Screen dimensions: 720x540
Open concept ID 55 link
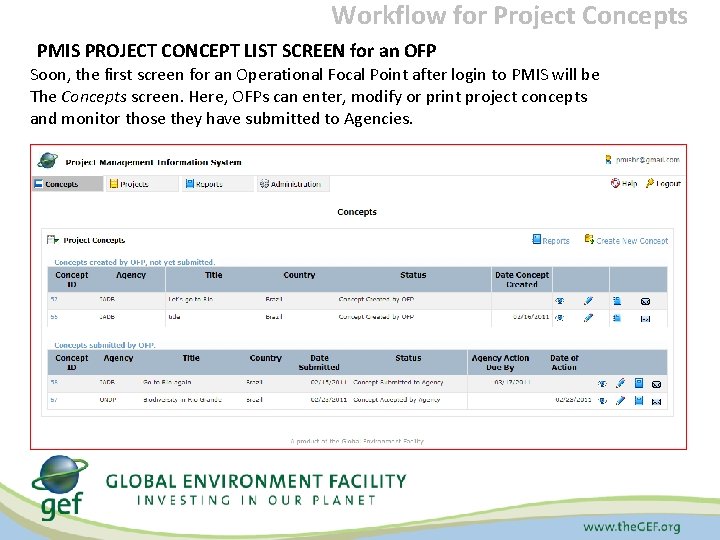tap(54, 317)
